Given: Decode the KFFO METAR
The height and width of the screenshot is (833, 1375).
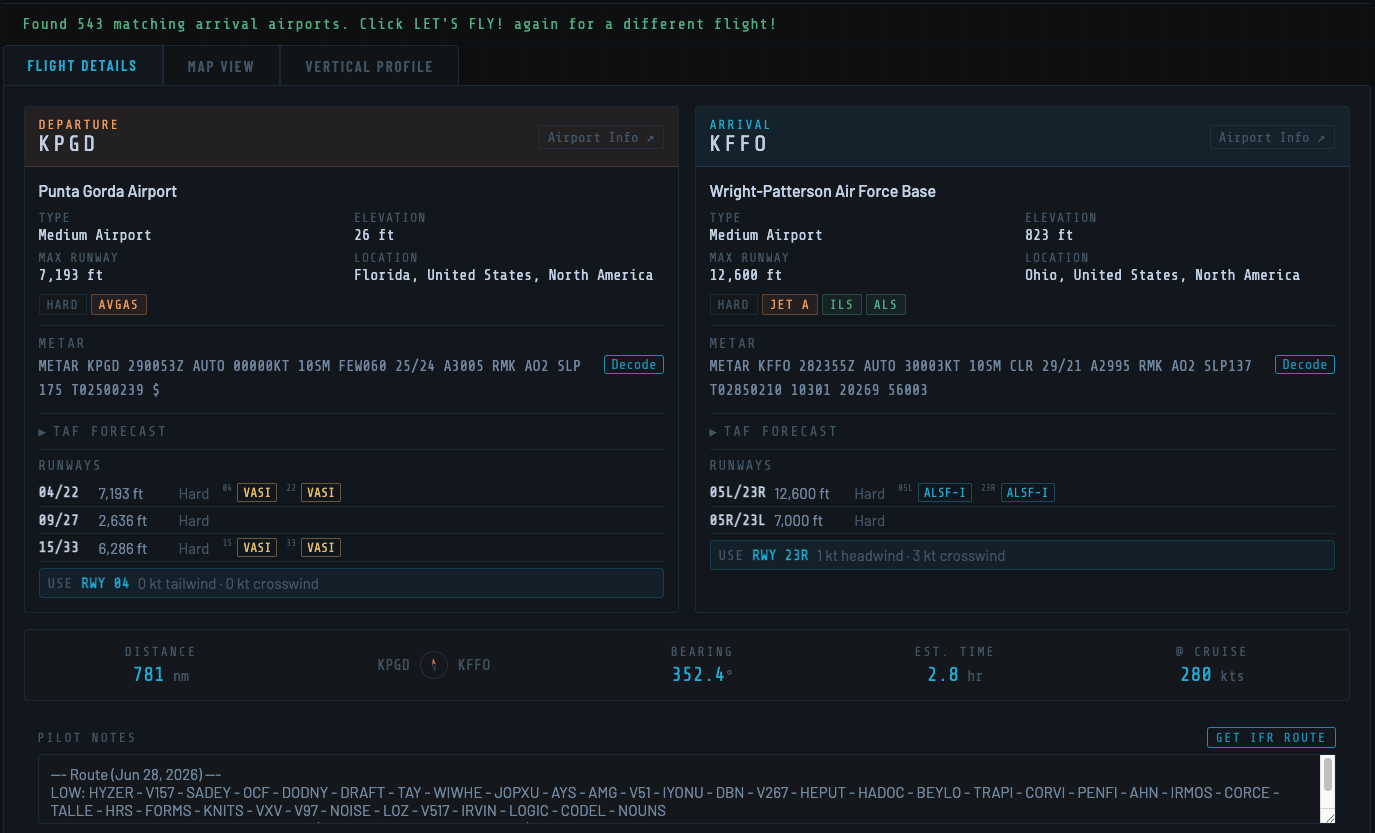Looking at the screenshot, I should [x=1305, y=365].
